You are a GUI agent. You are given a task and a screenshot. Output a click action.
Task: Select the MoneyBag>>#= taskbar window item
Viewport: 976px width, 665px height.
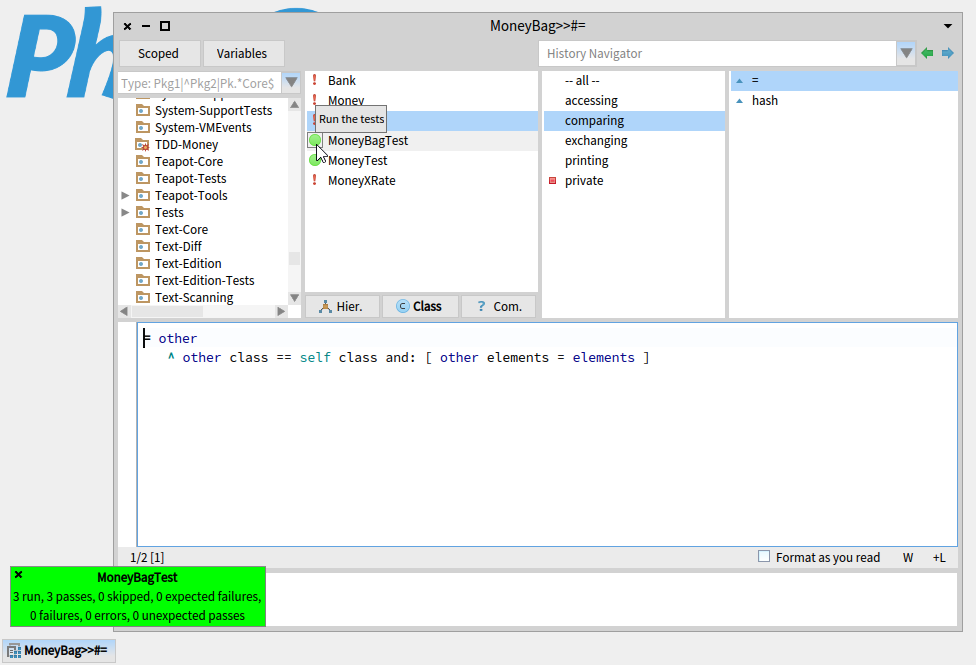click(x=59, y=651)
